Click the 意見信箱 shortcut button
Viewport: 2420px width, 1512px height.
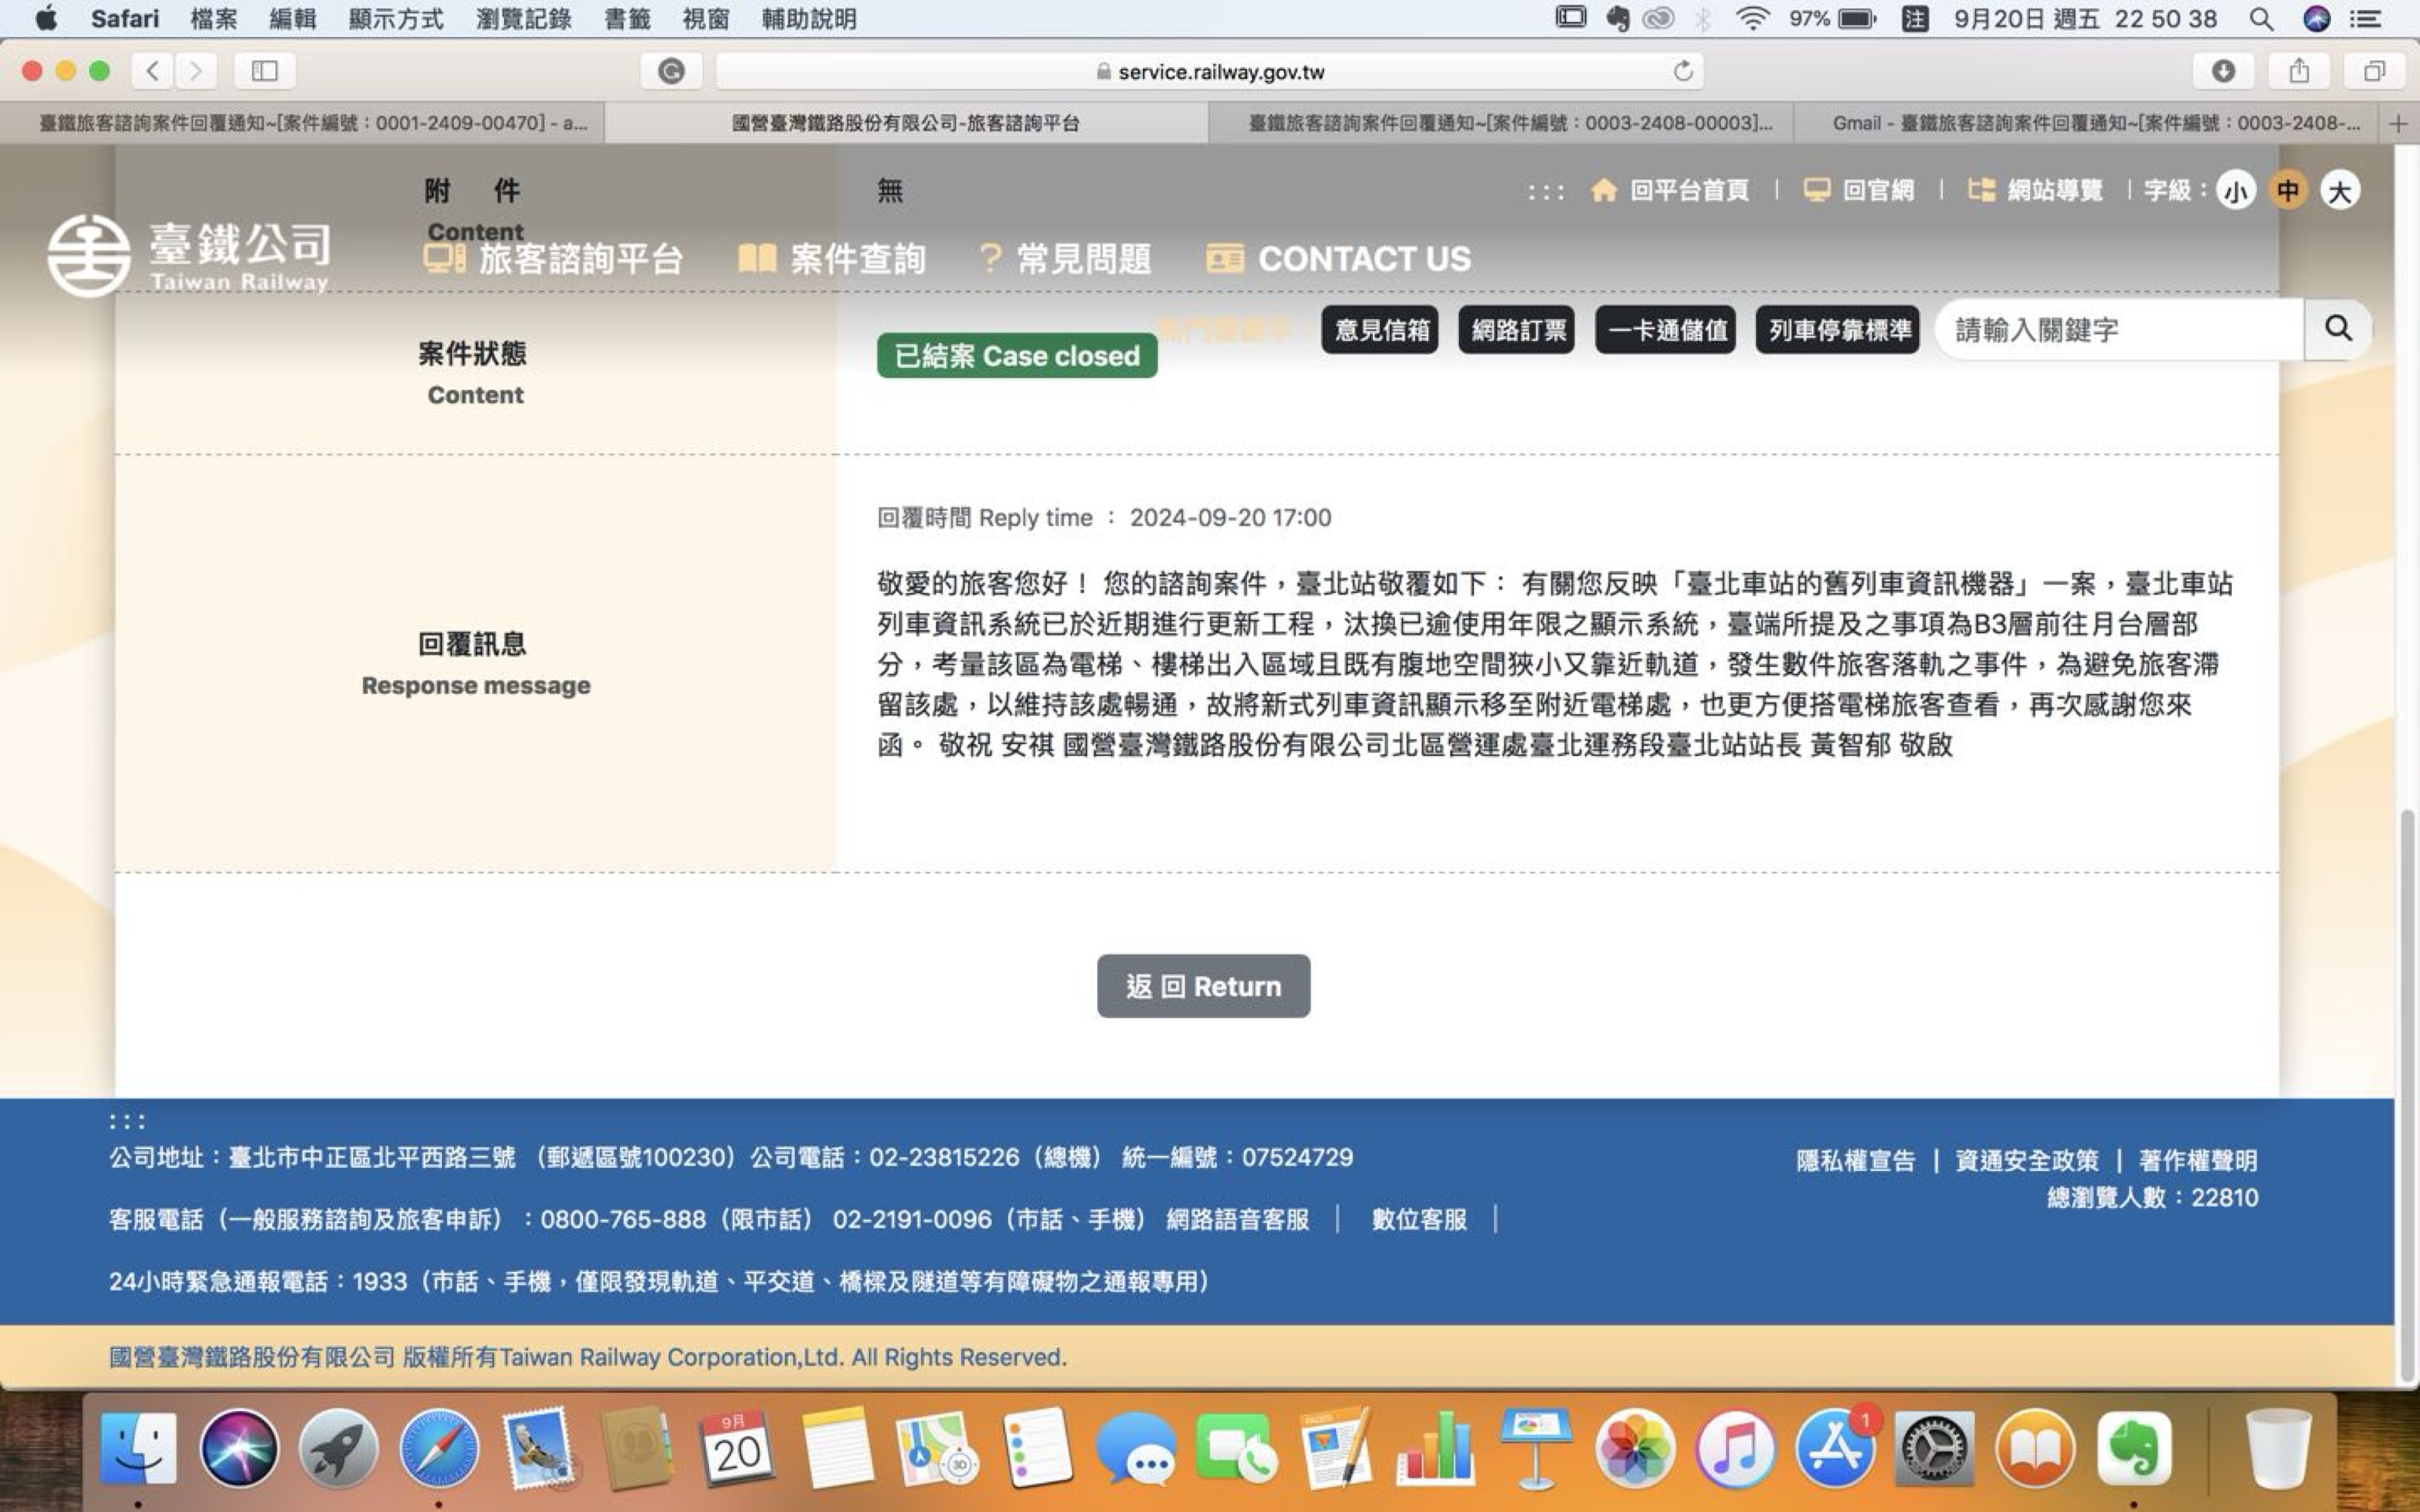[x=1380, y=330]
